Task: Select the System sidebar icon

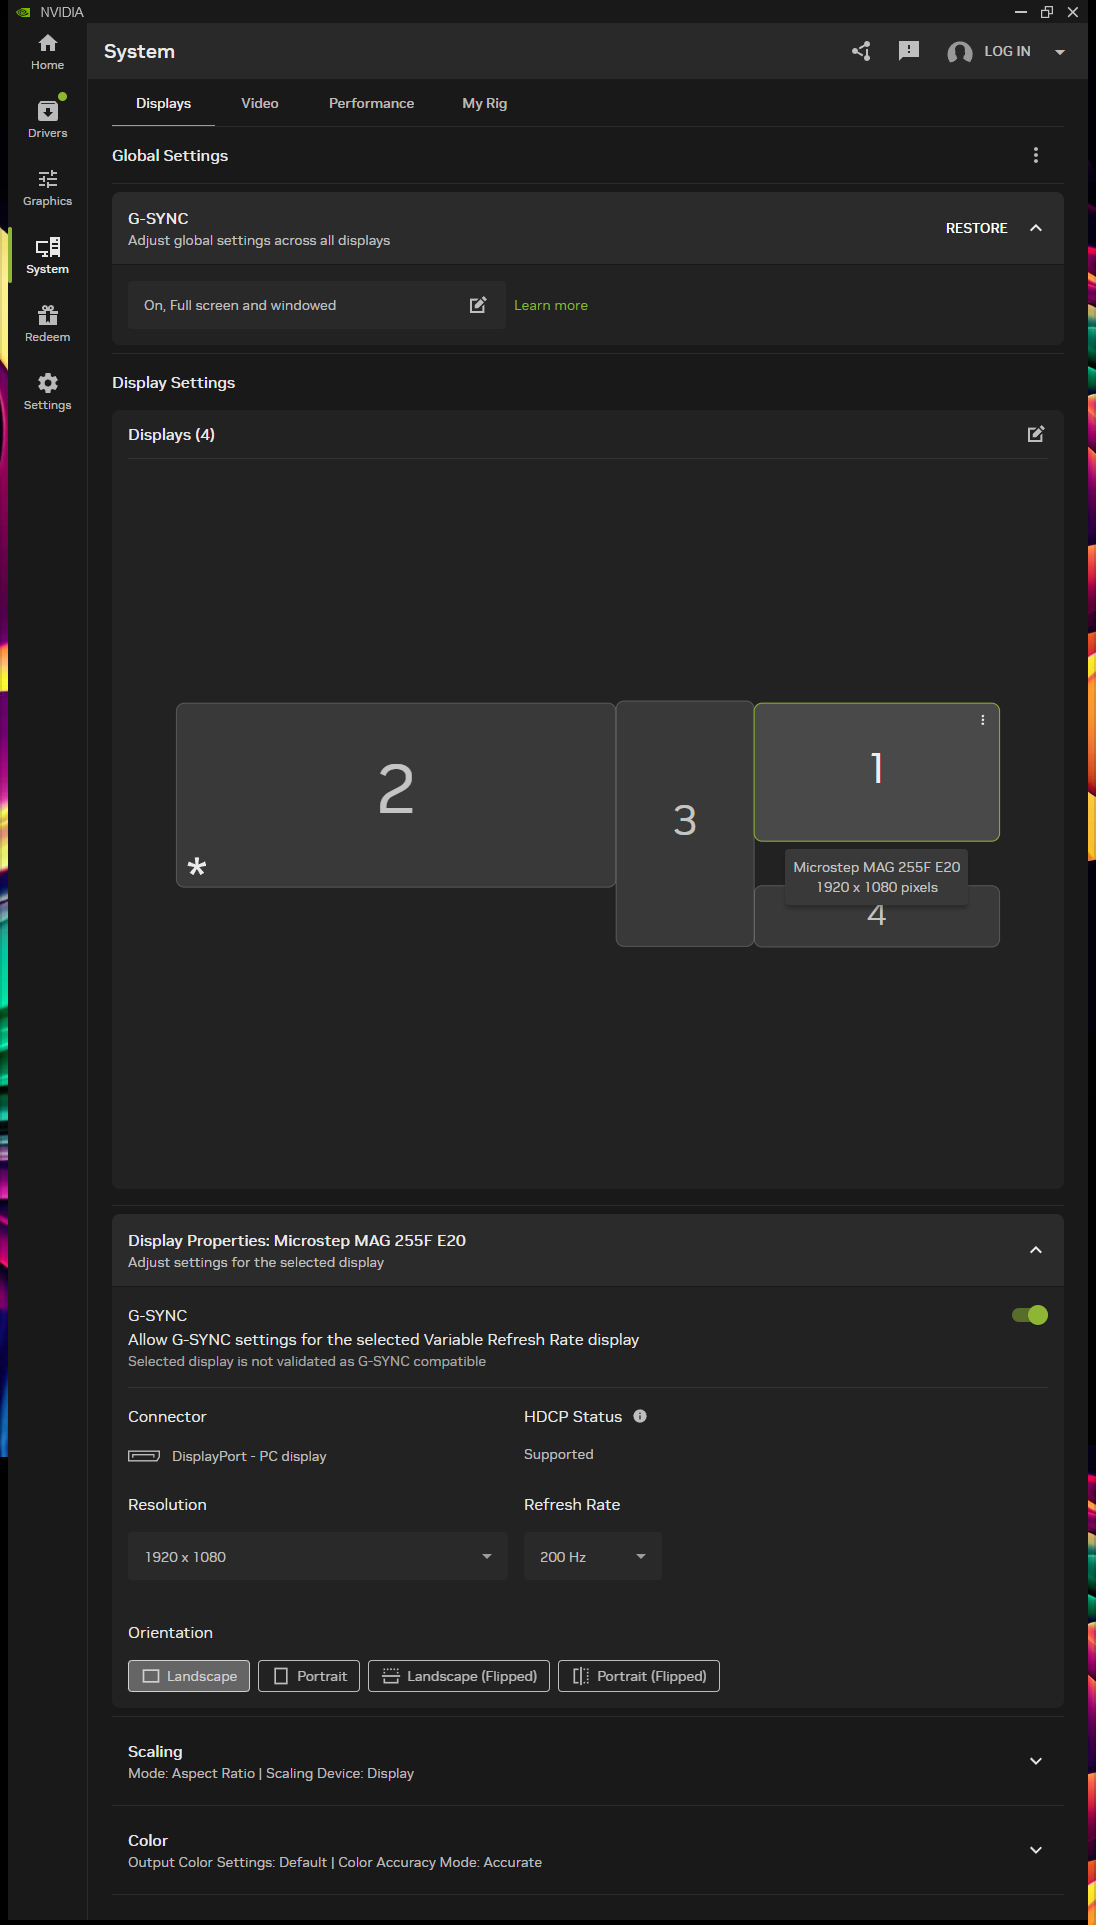Action: [47, 256]
